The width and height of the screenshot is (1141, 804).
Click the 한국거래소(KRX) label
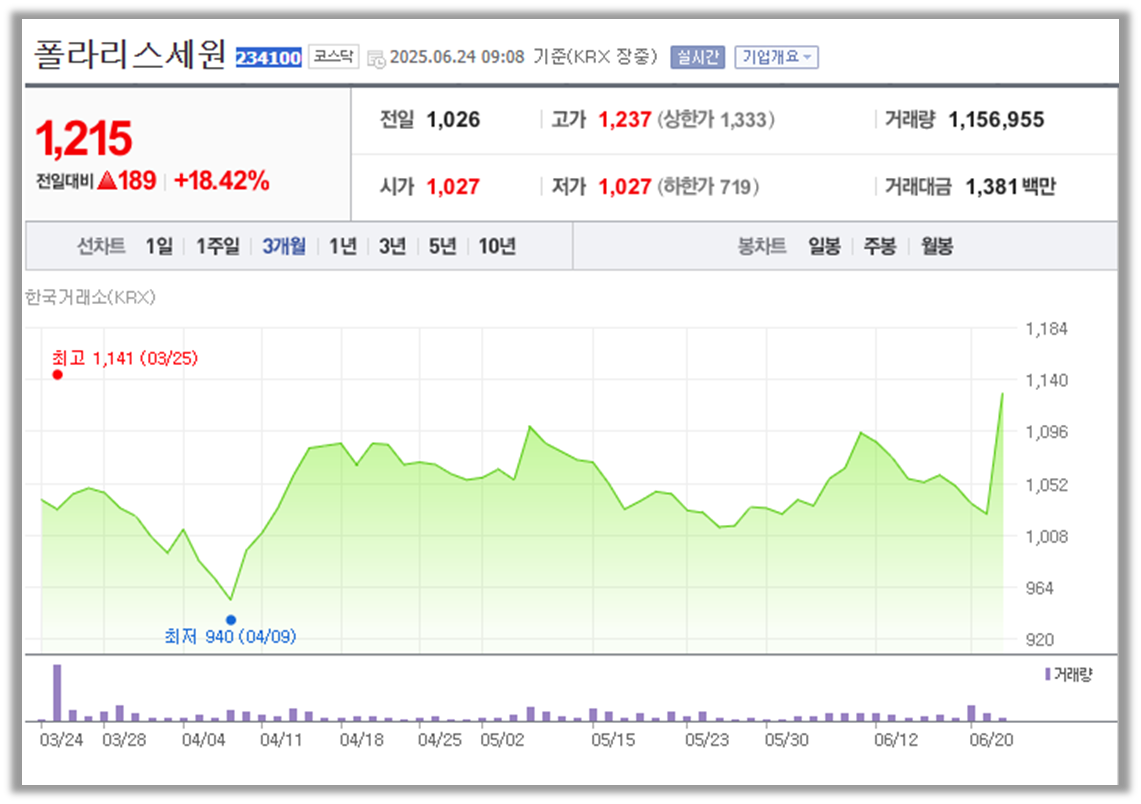(90, 297)
